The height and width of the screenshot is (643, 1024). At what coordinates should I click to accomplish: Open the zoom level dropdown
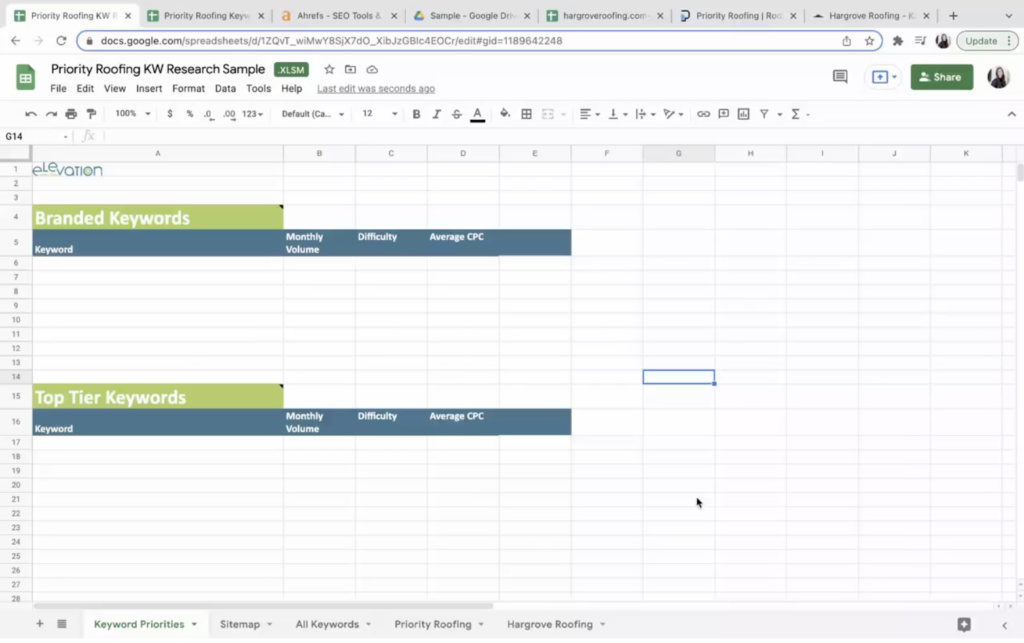coord(132,114)
